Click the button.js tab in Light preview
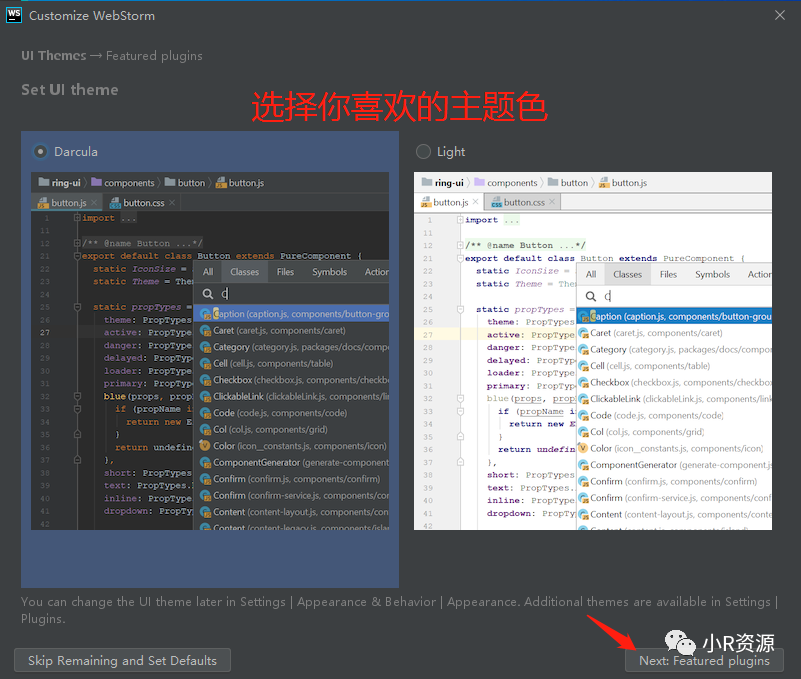Image resolution: width=801 pixels, height=679 pixels. [450, 202]
